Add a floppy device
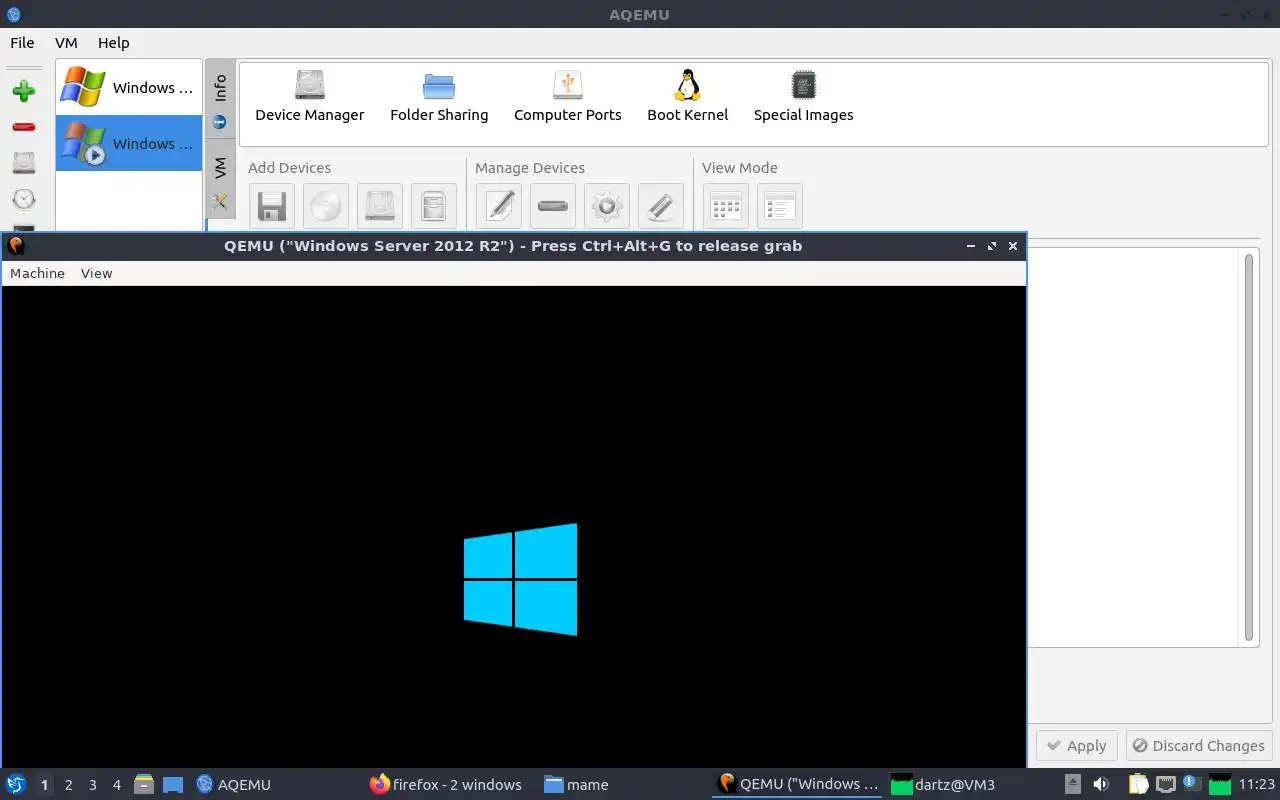The image size is (1280, 800). (x=272, y=207)
